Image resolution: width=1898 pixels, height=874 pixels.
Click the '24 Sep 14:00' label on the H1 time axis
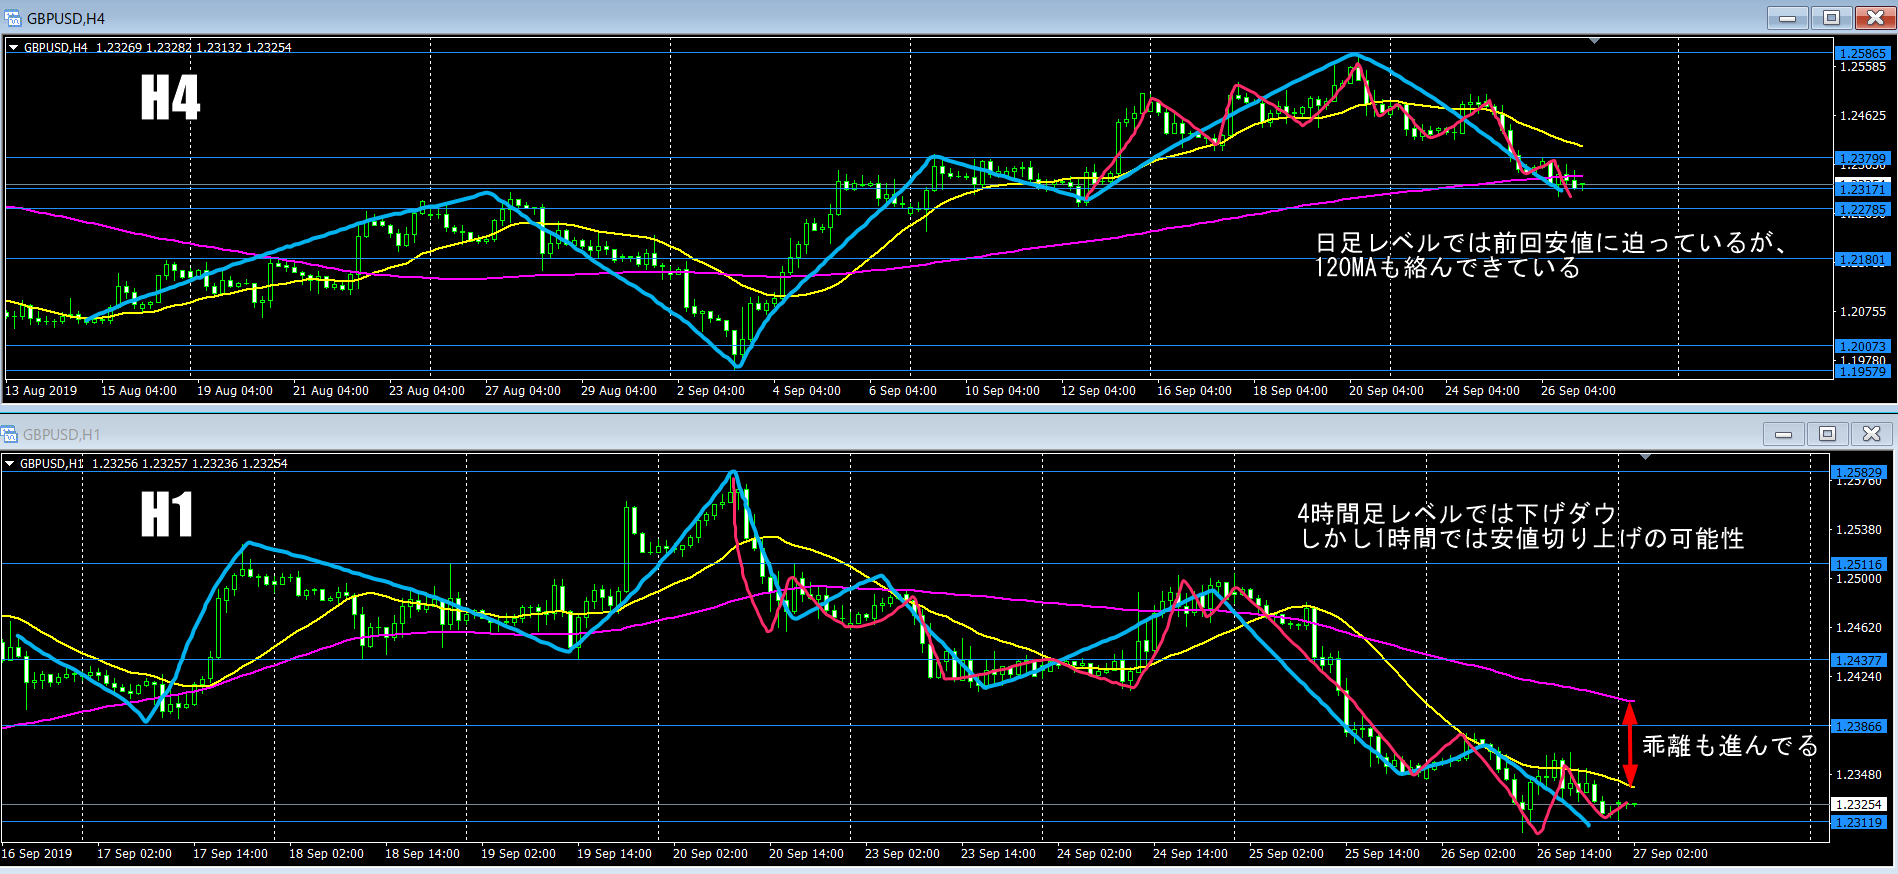(1190, 854)
